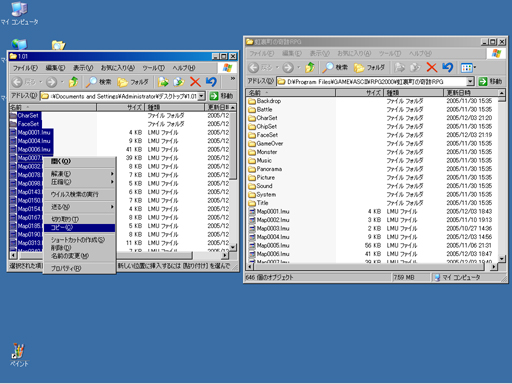
Task: Select the Monster folder
Action: [263, 152]
